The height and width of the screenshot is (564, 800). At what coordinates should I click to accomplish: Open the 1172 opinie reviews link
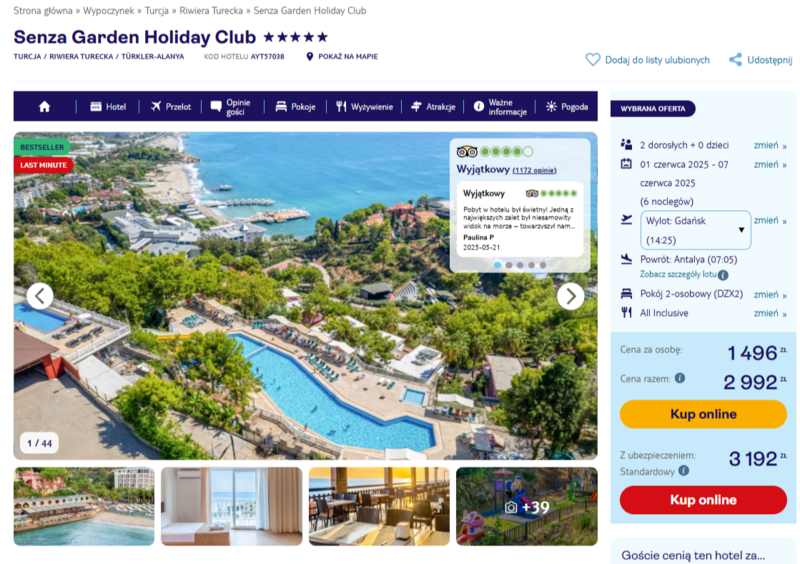534,170
